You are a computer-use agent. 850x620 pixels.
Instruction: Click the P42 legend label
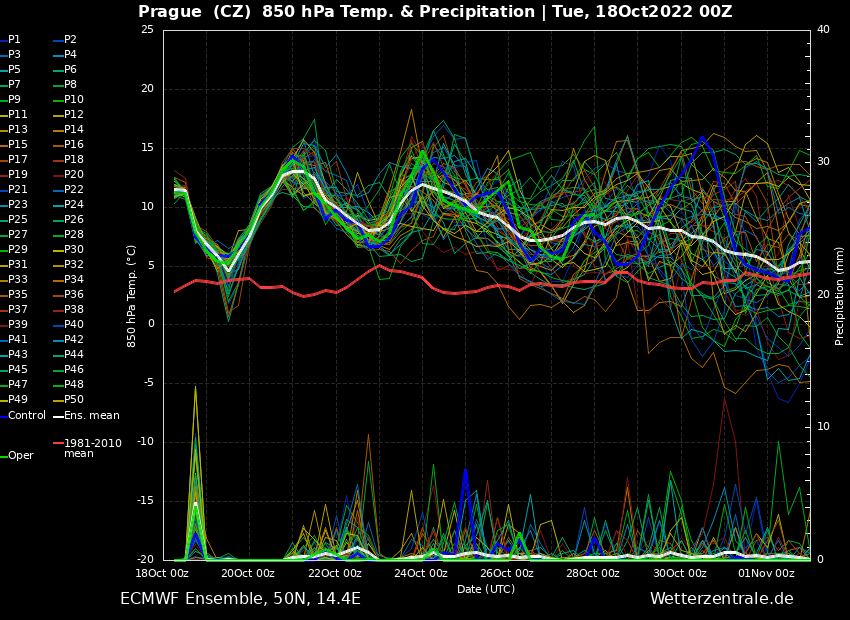[74, 339]
